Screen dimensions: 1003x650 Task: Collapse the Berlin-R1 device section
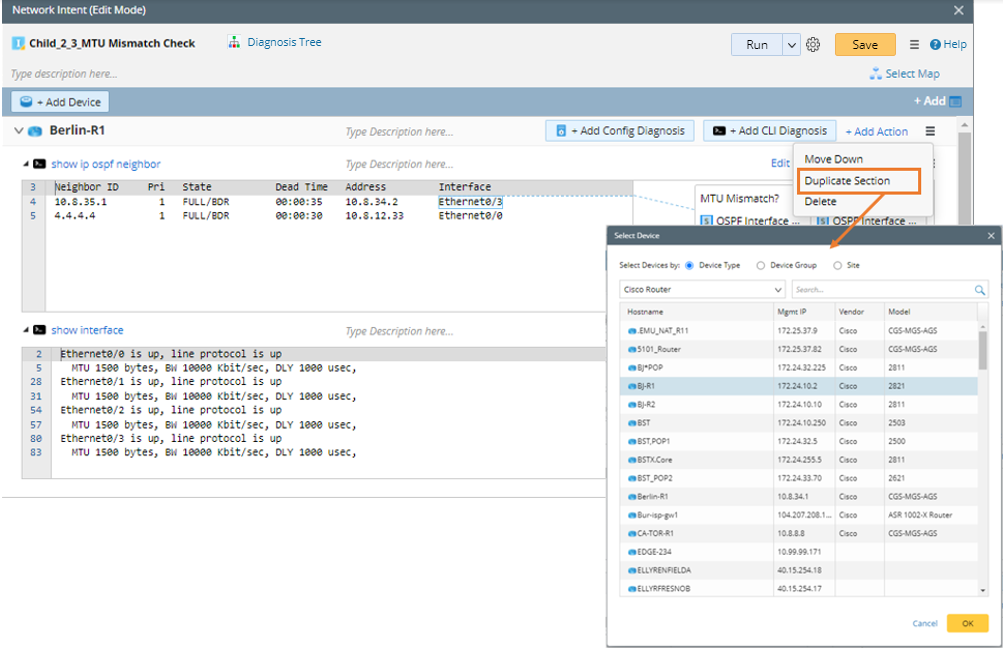(x=19, y=131)
